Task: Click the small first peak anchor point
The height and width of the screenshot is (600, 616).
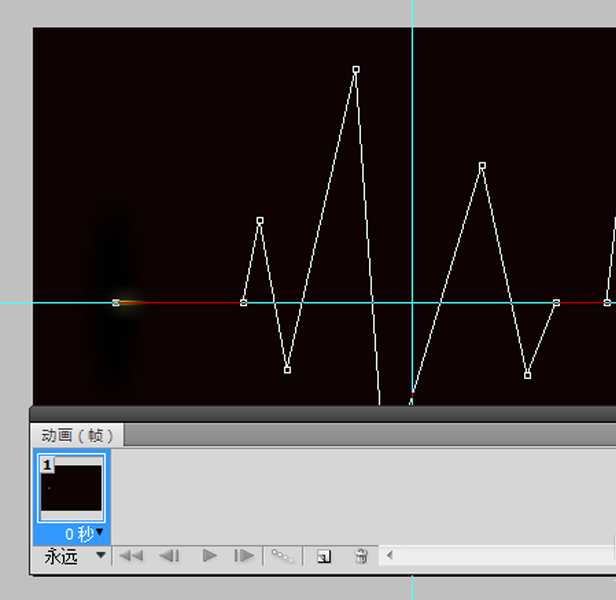Action: point(260,220)
